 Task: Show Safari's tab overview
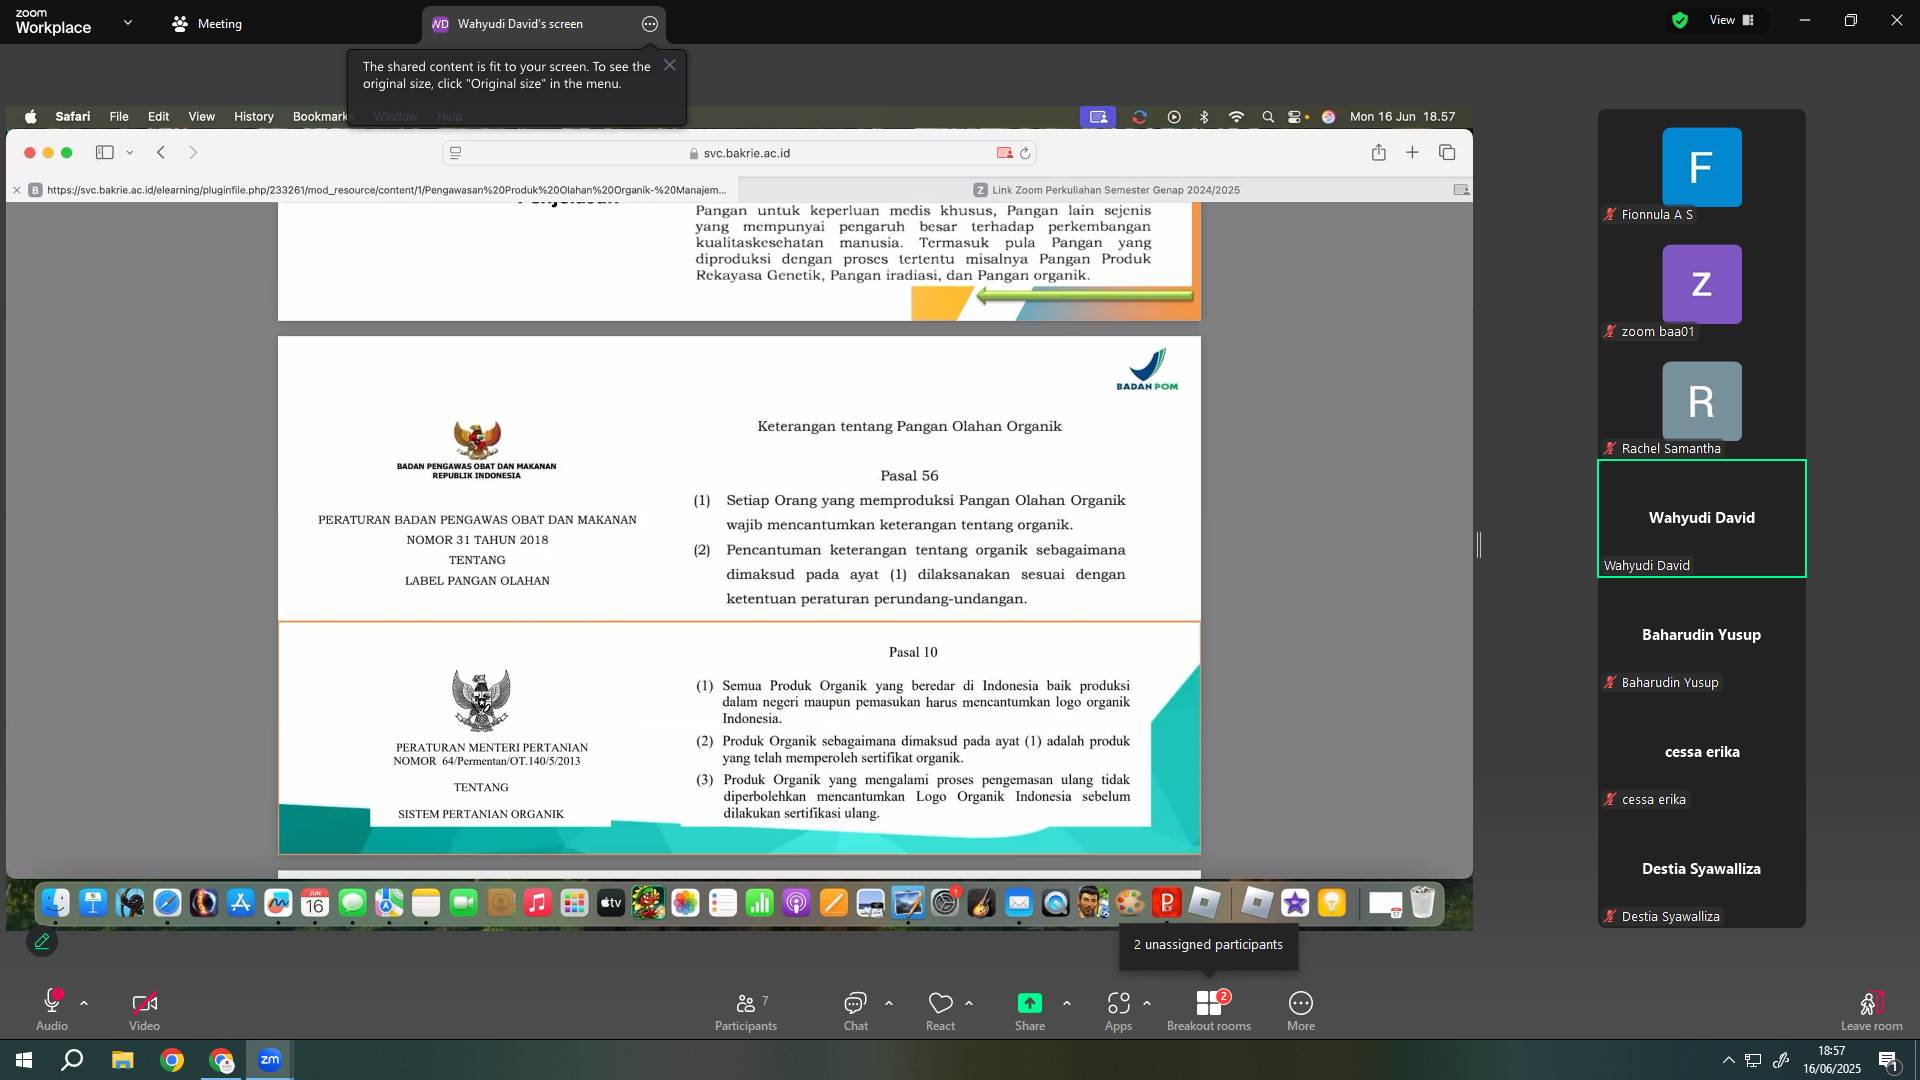[x=1447, y=152]
